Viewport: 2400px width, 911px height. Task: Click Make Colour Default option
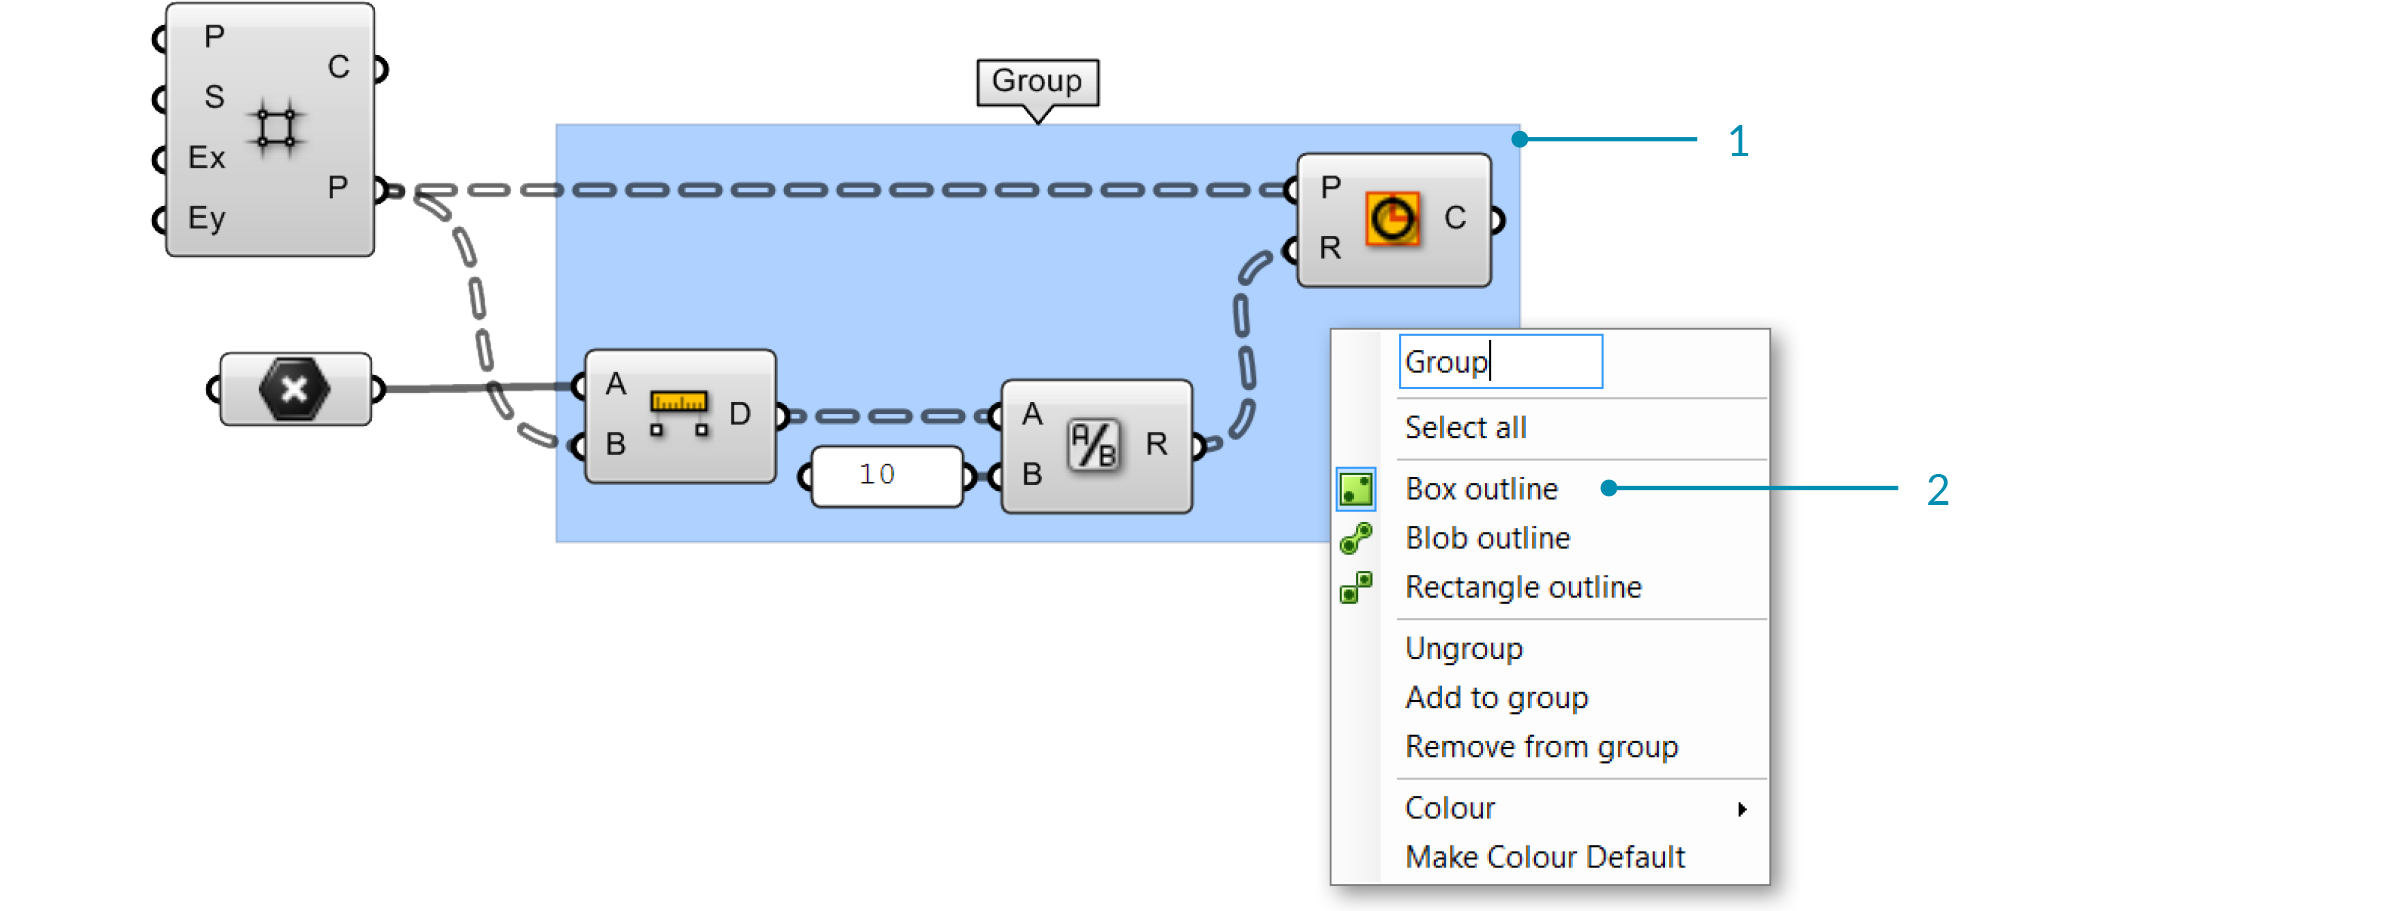(x=1544, y=857)
